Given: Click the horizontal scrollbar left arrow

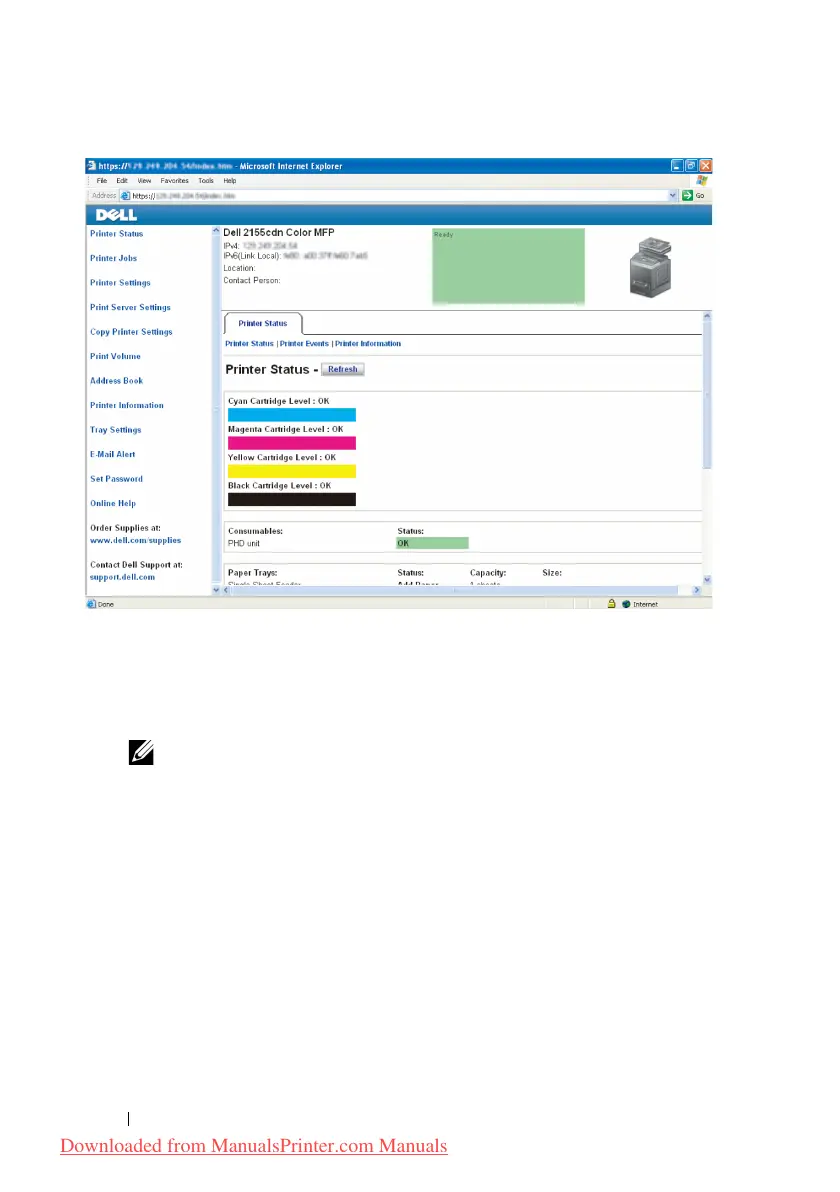Looking at the screenshot, I should pos(226,590).
